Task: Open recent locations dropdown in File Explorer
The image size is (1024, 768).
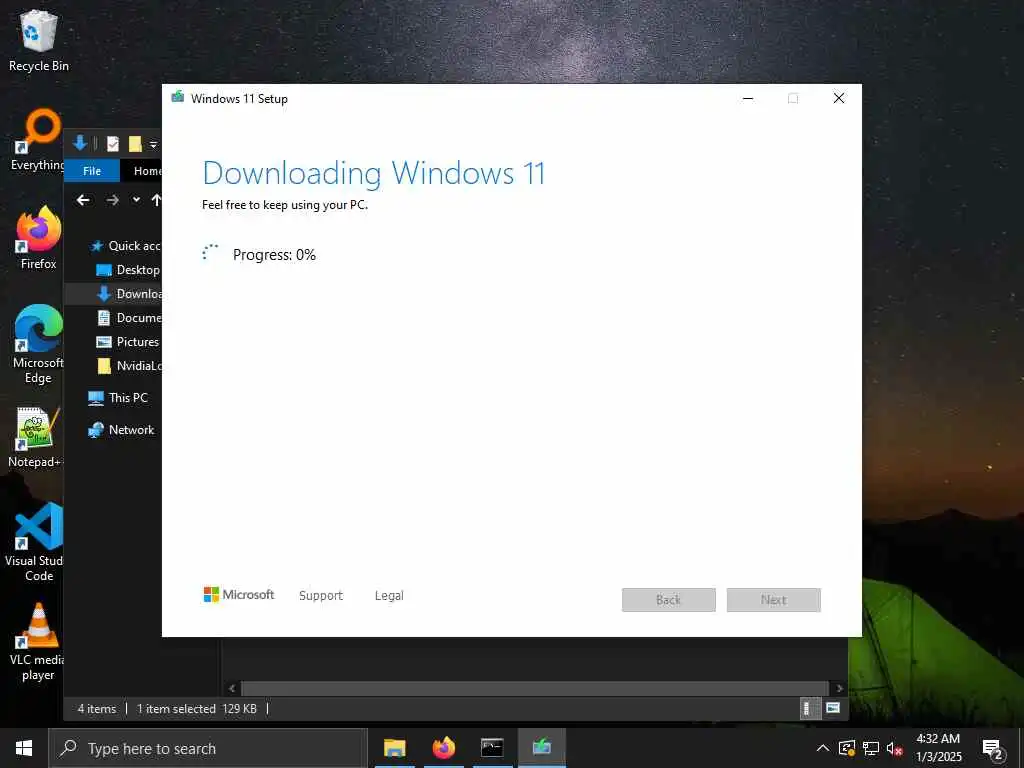Action: click(136, 200)
